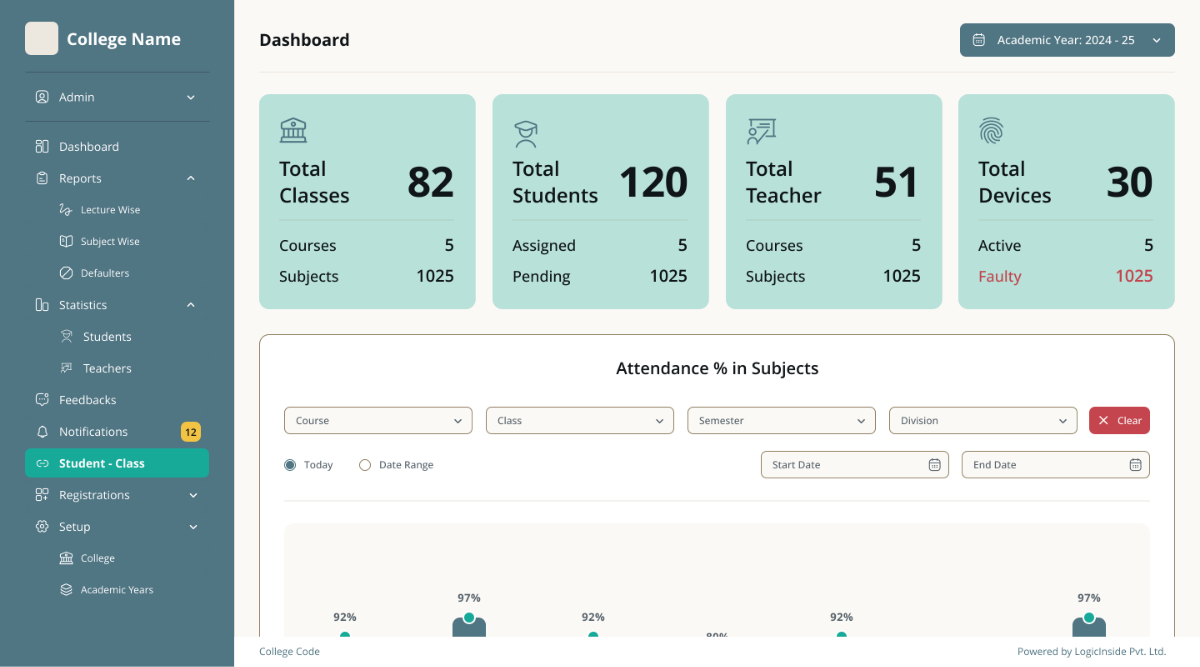Toggle the Registrations section chevron
The width and height of the screenshot is (1200, 667).
coord(193,495)
